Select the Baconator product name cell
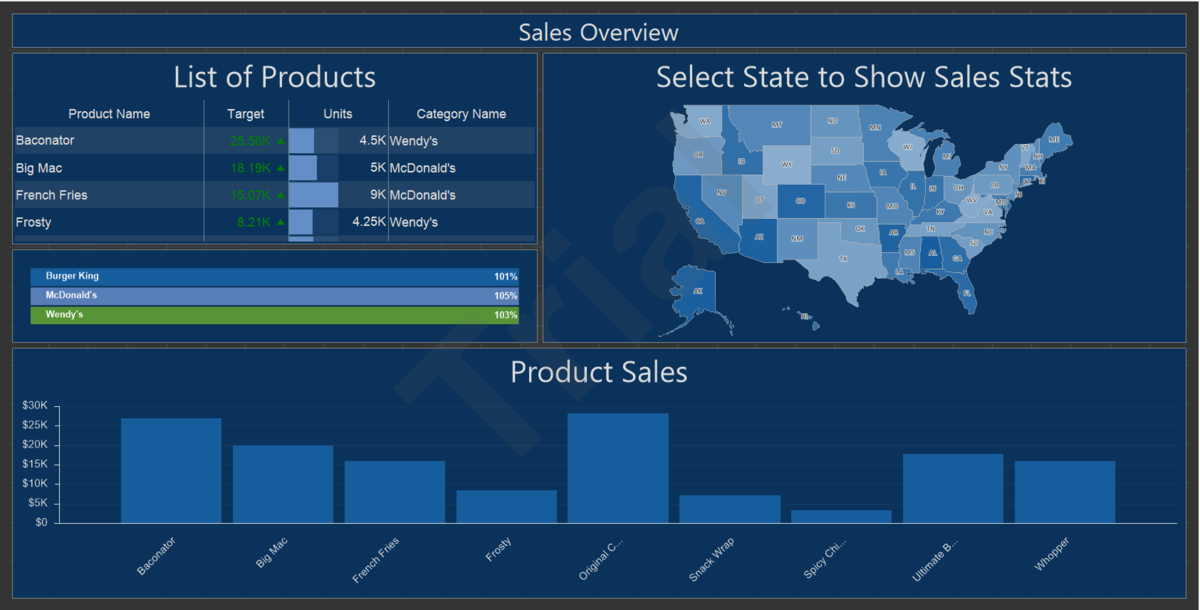Screen dimensions: 1200x610 coord(109,141)
